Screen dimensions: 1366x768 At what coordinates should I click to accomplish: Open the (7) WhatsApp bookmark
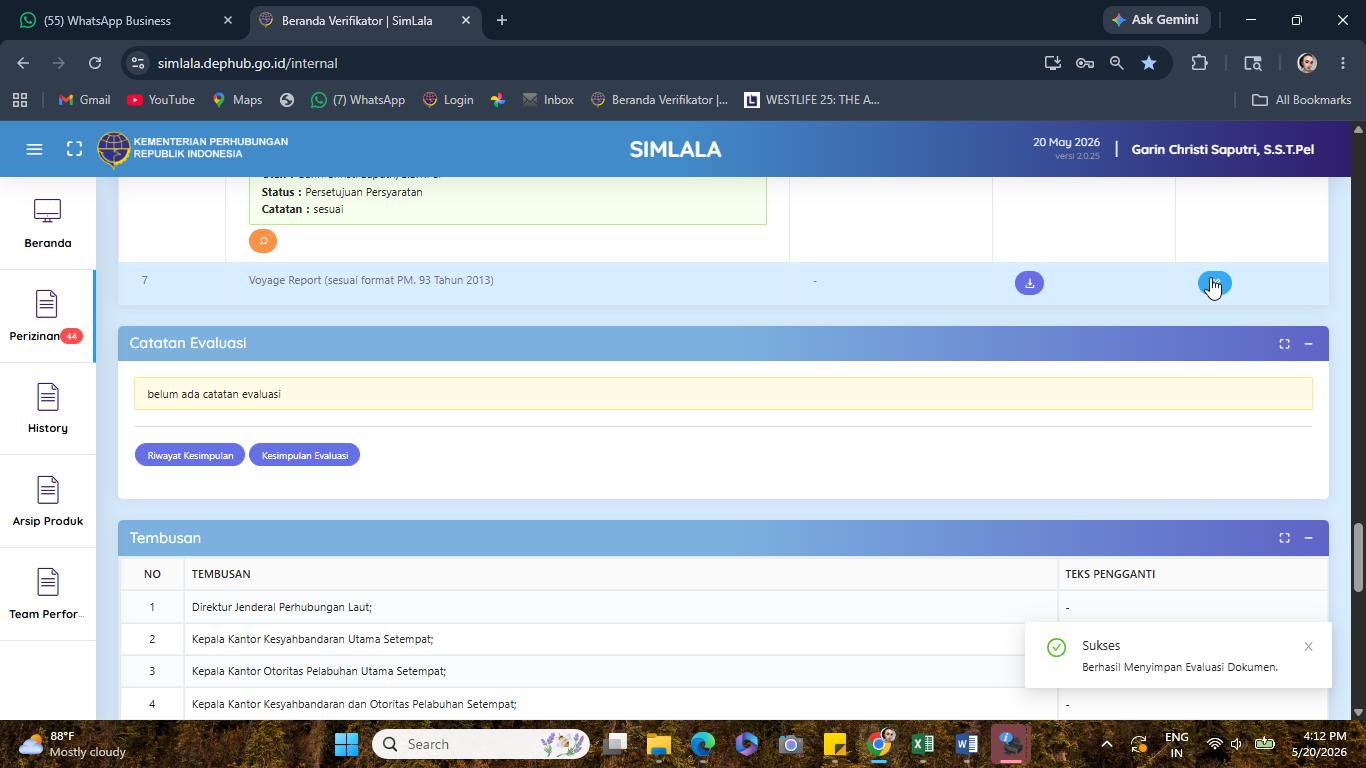(x=358, y=100)
